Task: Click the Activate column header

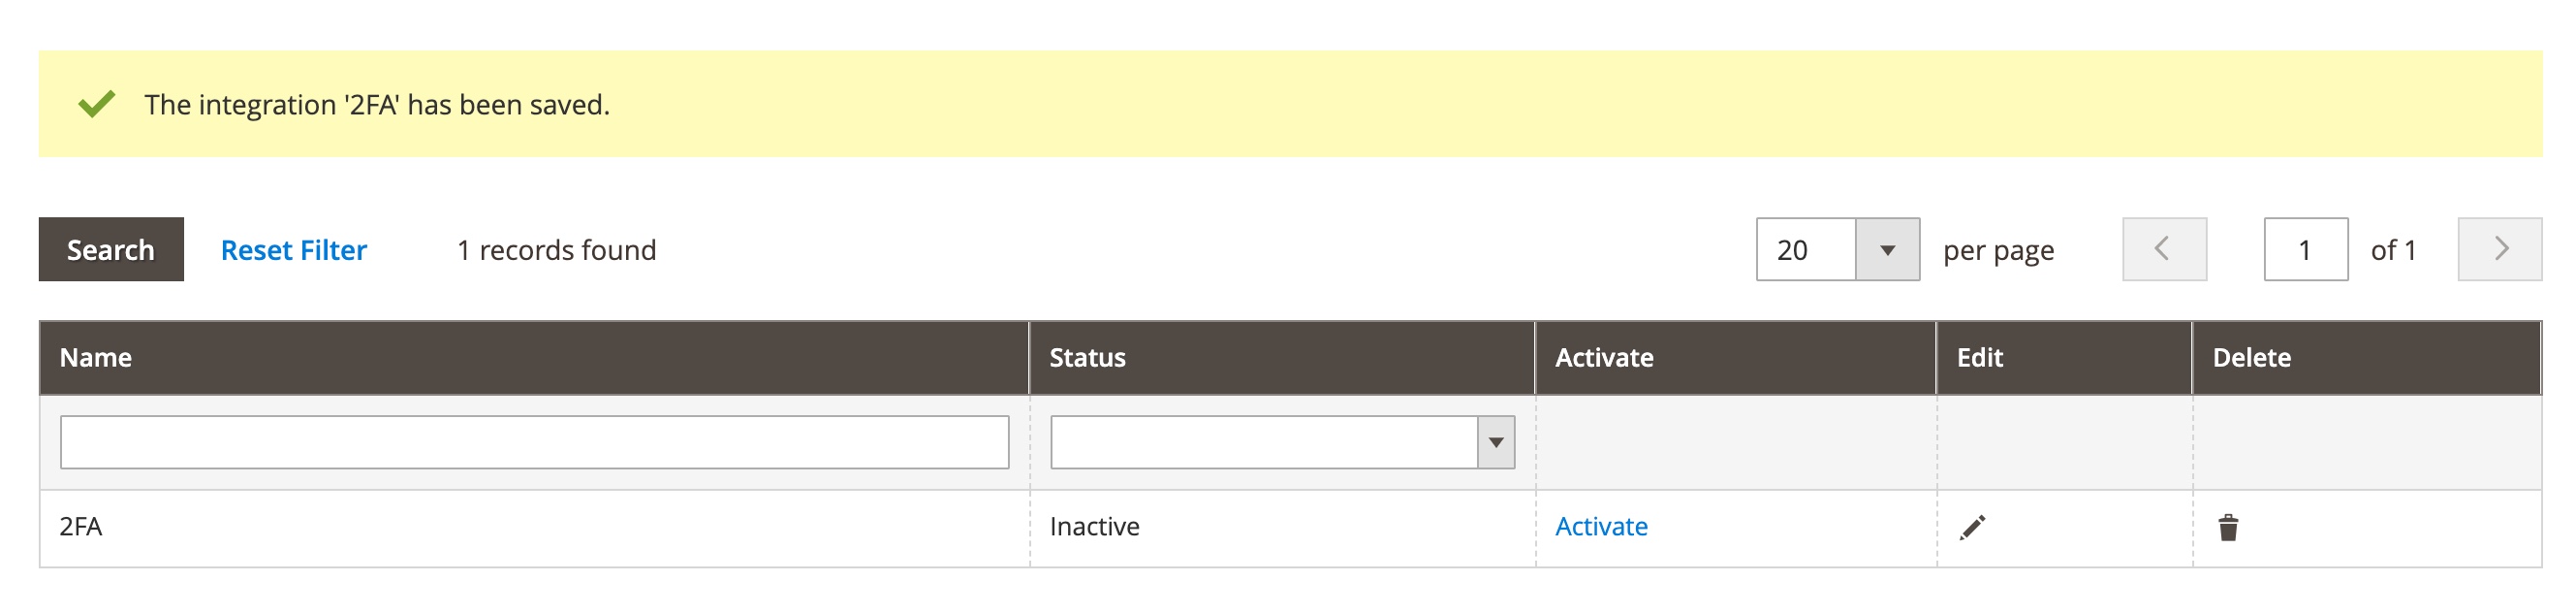Action: [x=1603, y=358]
